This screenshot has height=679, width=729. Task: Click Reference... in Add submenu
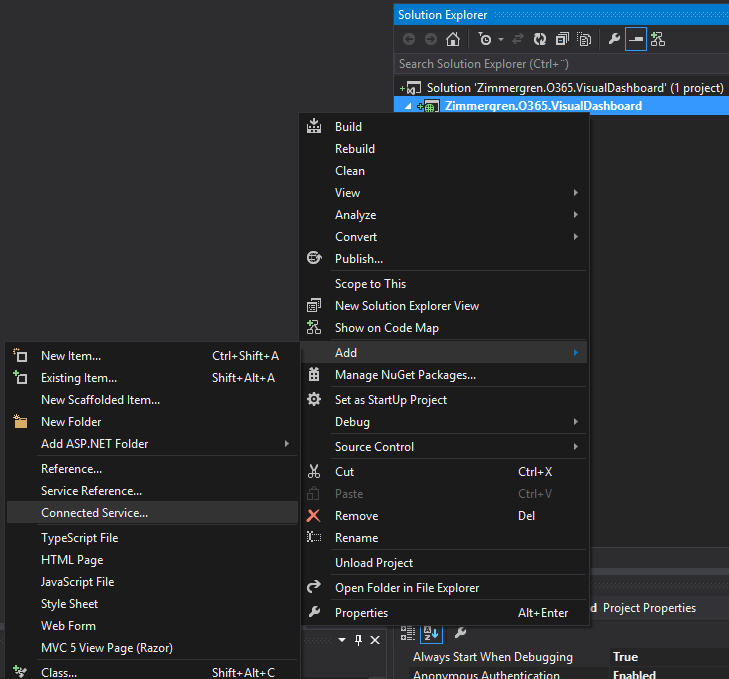point(152,469)
